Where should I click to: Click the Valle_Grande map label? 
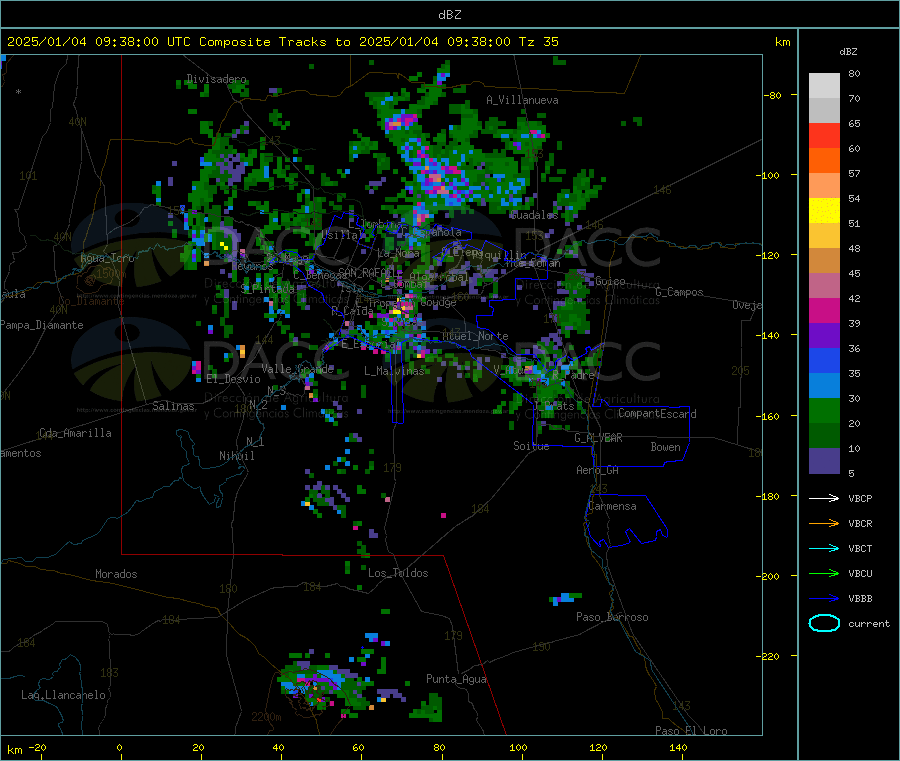(x=297, y=368)
